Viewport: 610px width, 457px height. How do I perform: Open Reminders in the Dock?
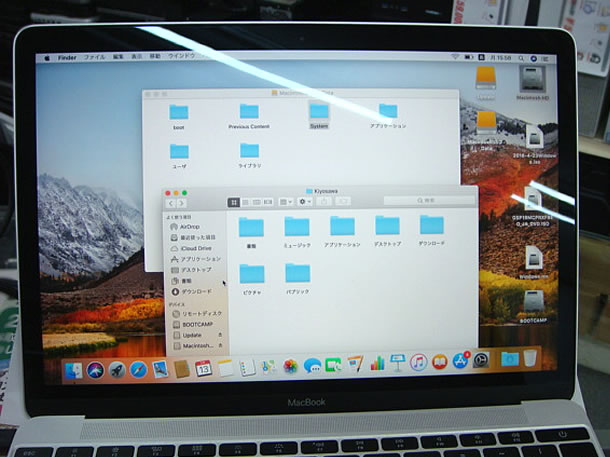pyautogui.click(x=247, y=367)
